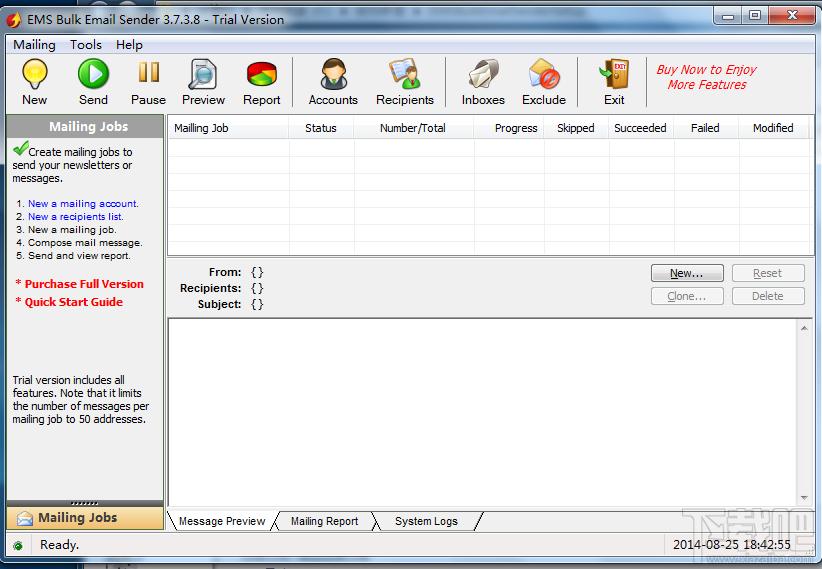Click the From: field label

tap(225, 272)
